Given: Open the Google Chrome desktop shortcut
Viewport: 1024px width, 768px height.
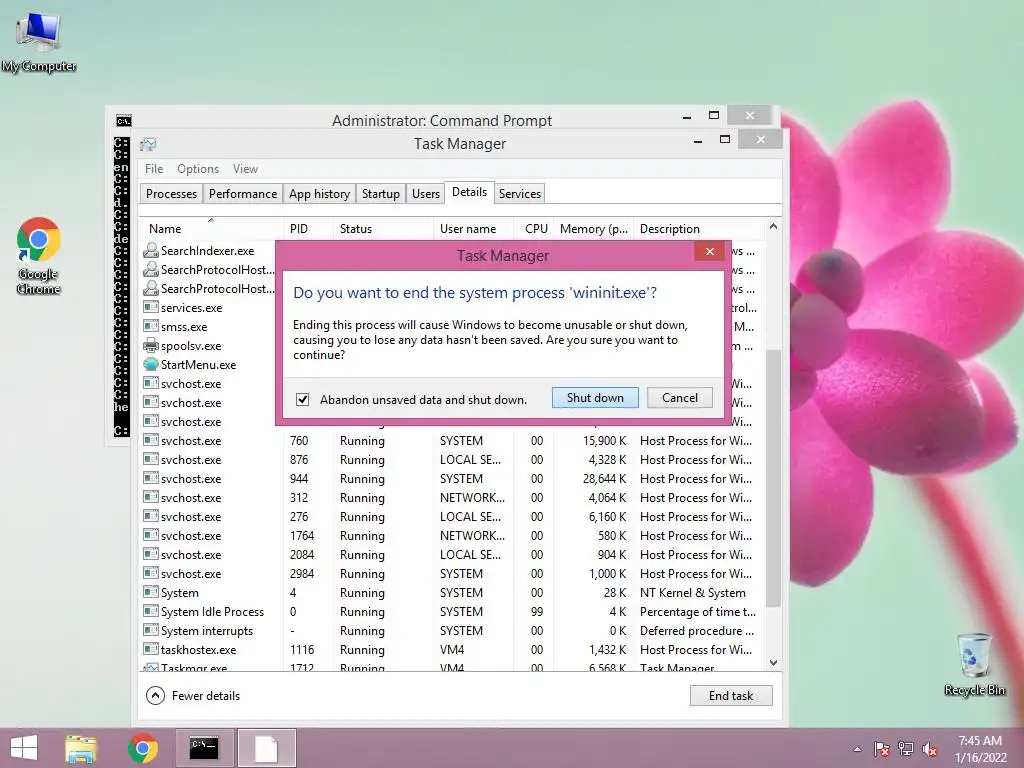Looking at the screenshot, I should (x=39, y=255).
